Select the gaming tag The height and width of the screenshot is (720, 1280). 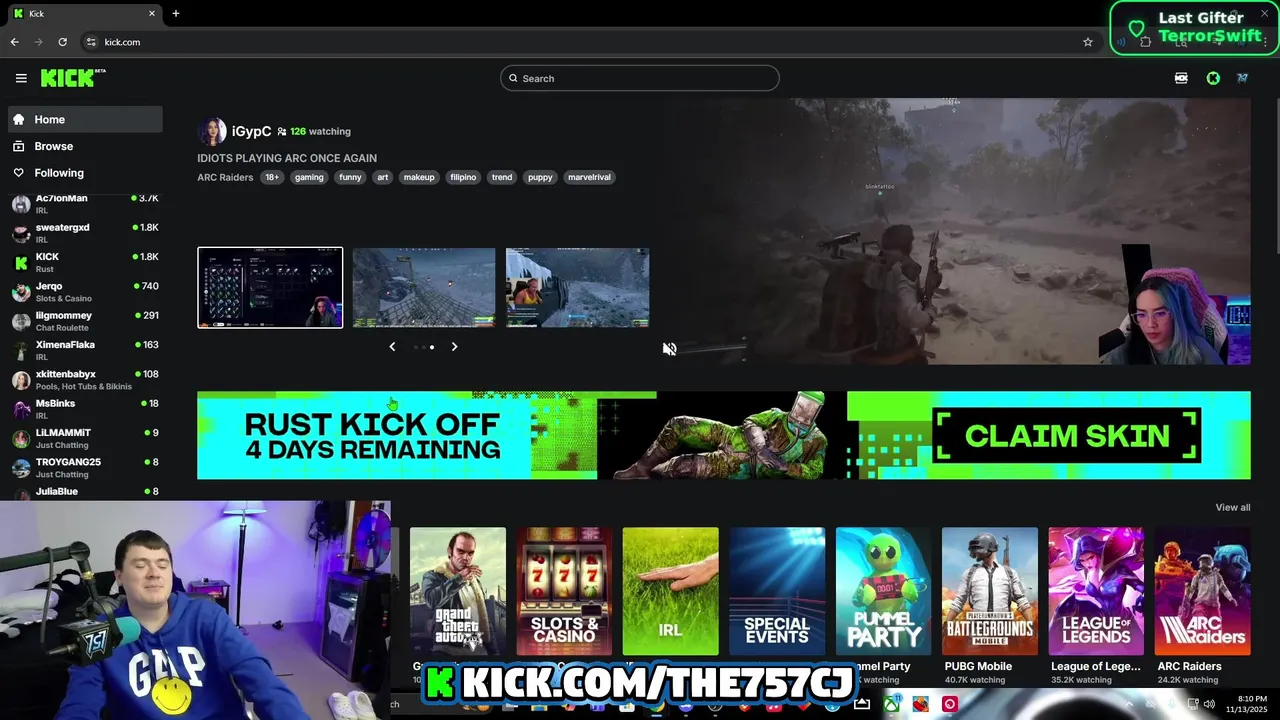click(x=309, y=177)
